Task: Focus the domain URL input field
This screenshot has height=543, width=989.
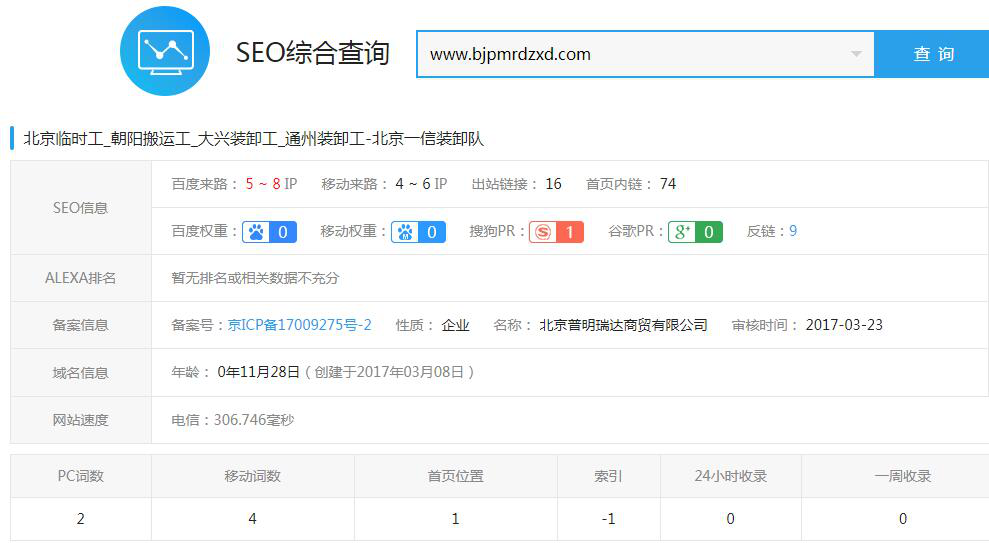Action: [630, 54]
